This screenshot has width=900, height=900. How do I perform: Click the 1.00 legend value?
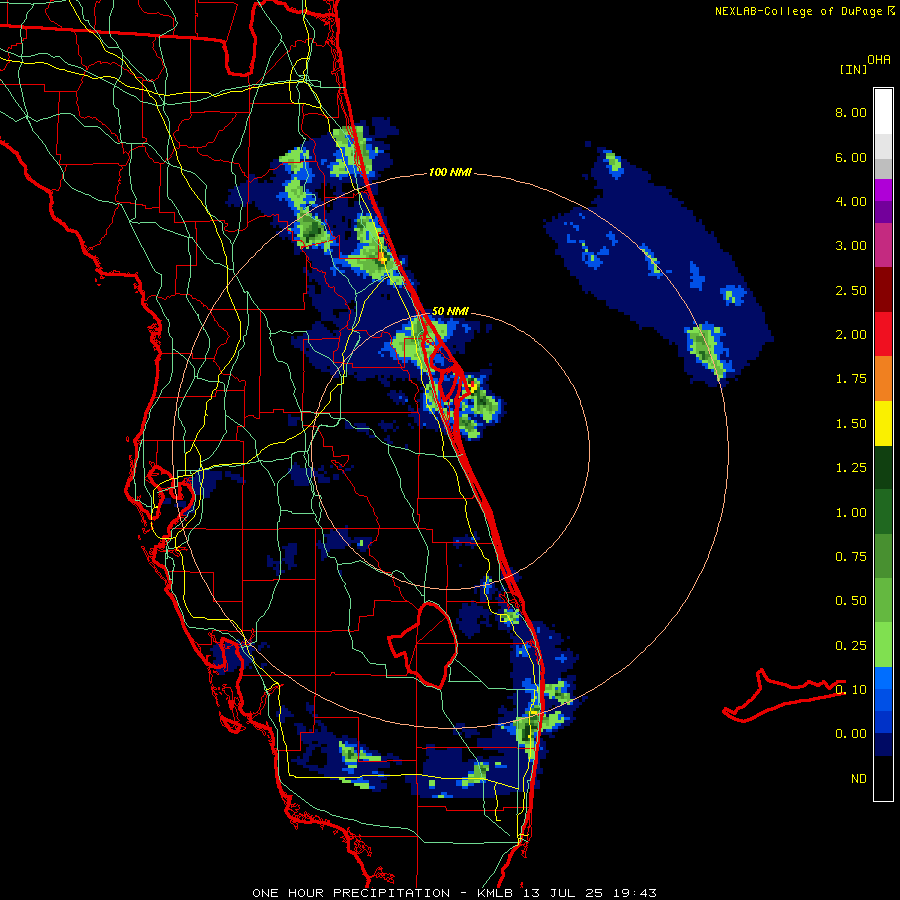pos(851,513)
